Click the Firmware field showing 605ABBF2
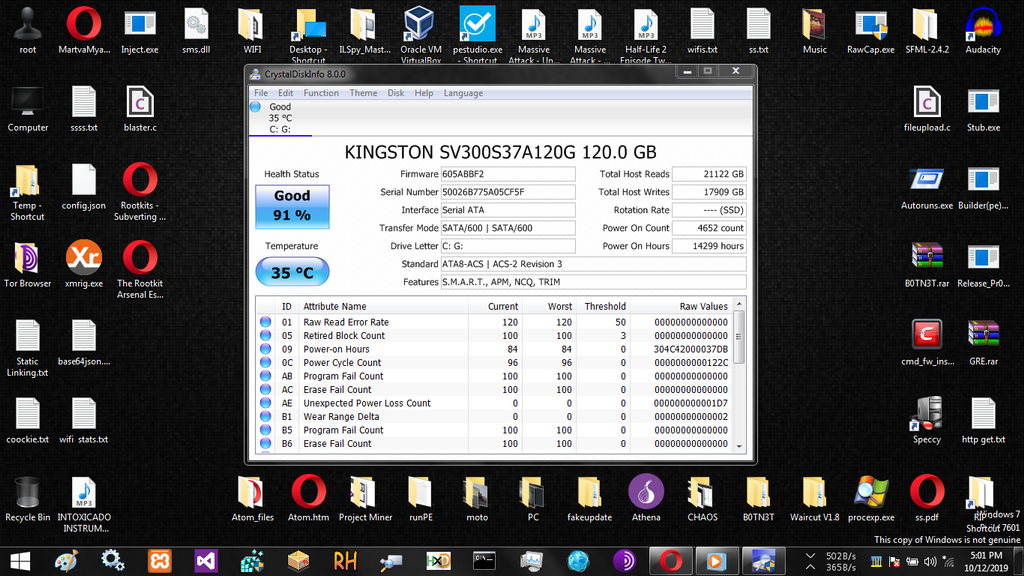The width and height of the screenshot is (1024, 576). click(508, 174)
